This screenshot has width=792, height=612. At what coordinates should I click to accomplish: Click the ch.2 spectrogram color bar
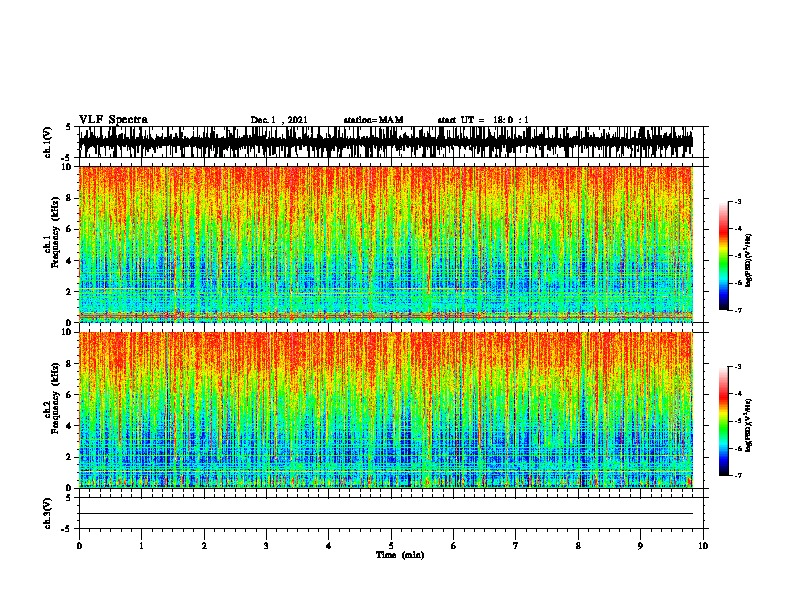(723, 421)
